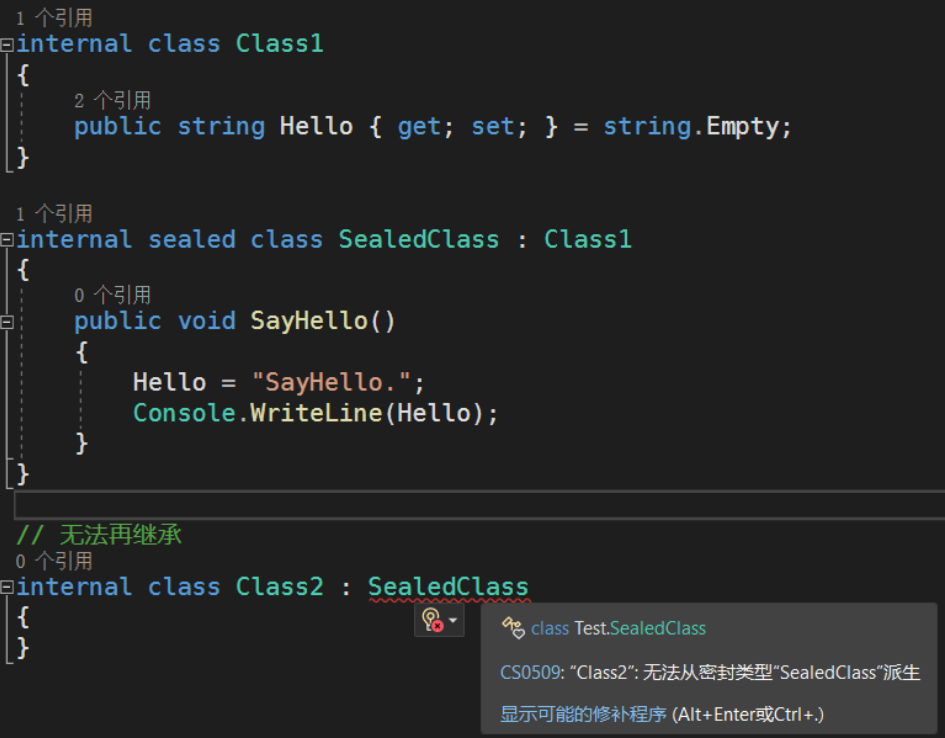Viewport: 945px width, 738px height.
Task: Collapse the Class1 class outlining block
Action: pos(8,45)
